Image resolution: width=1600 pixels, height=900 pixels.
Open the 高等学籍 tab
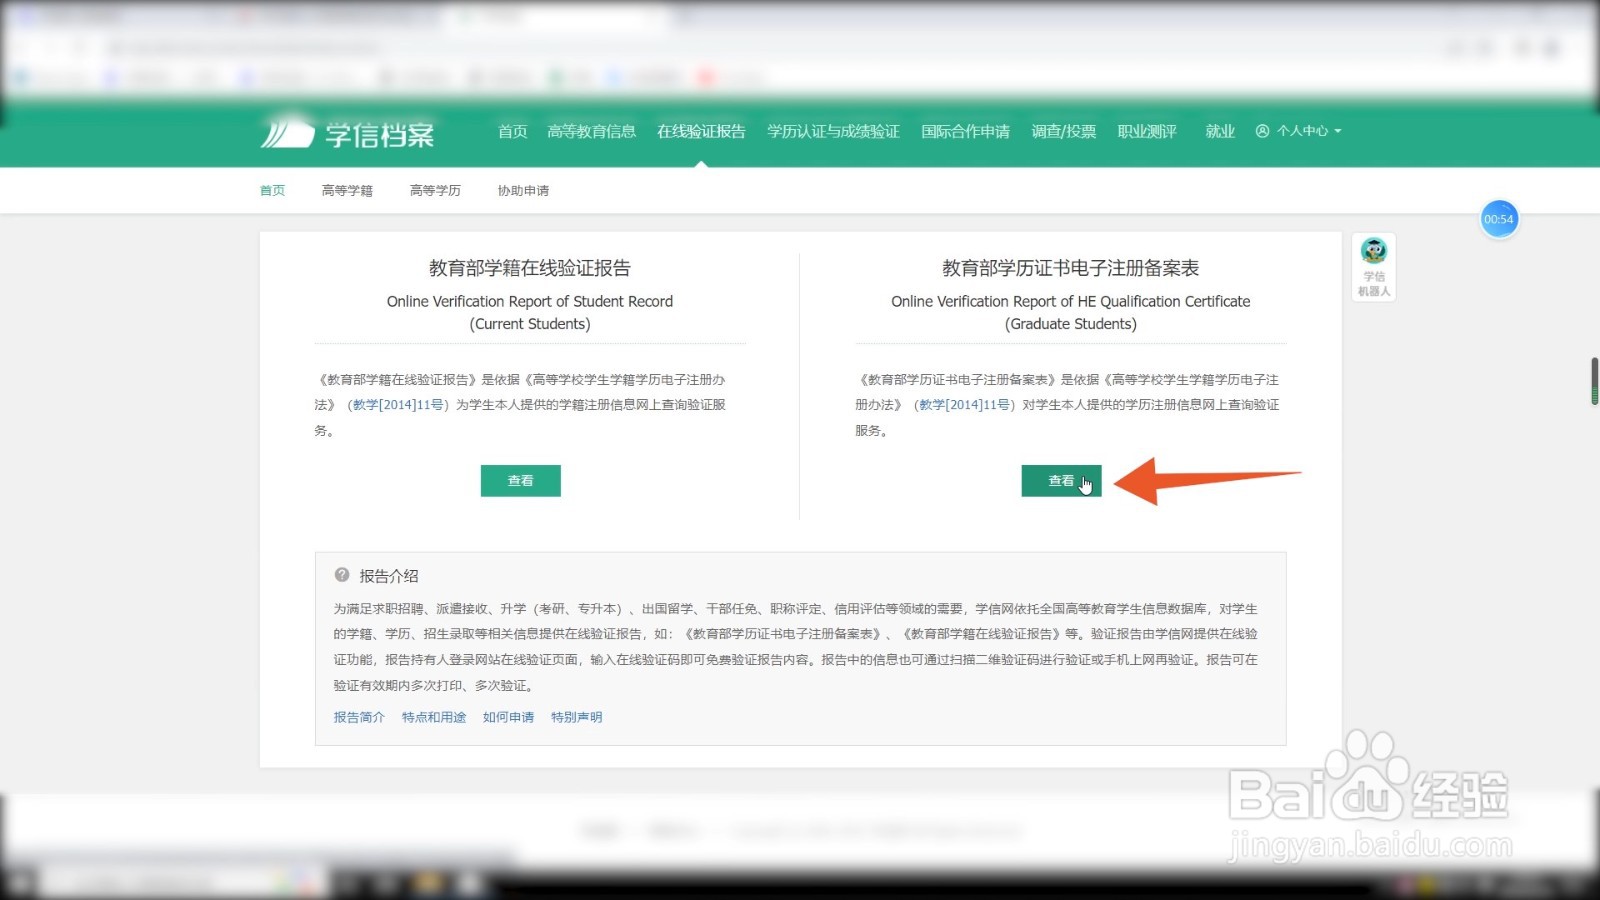point(346,190)
